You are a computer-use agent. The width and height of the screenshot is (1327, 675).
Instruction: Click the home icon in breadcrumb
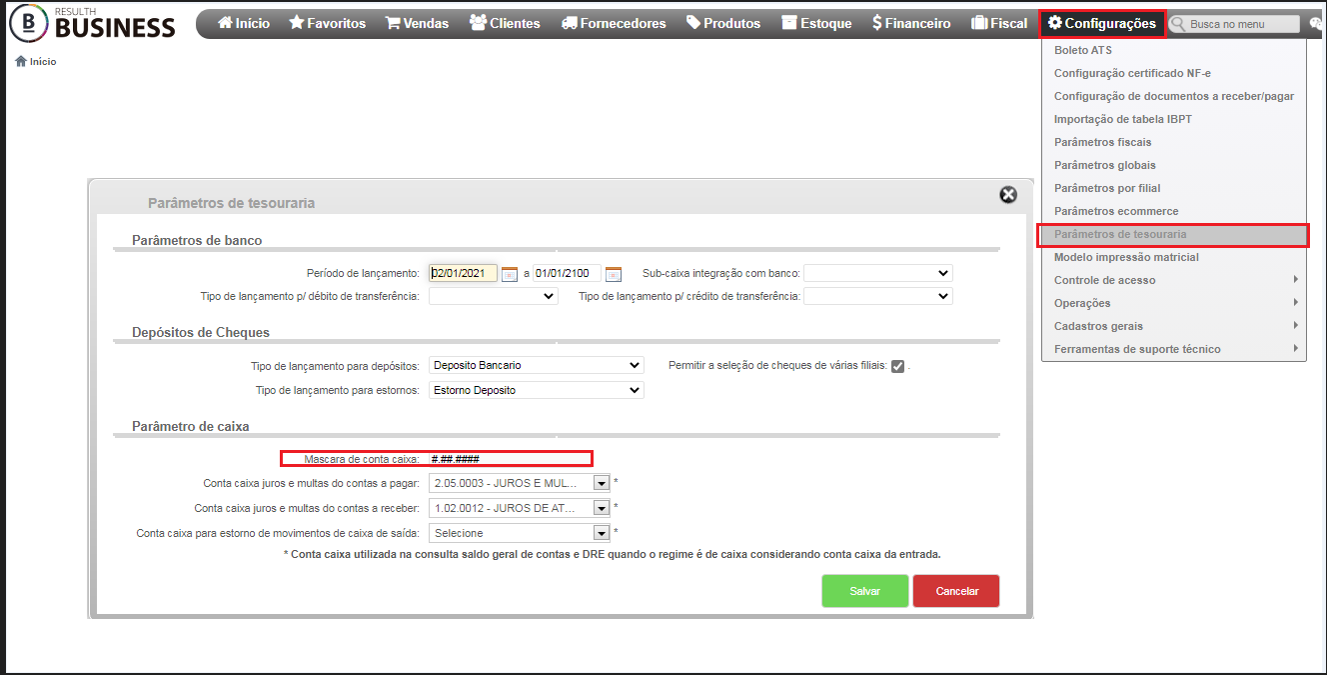click(20, 62)
